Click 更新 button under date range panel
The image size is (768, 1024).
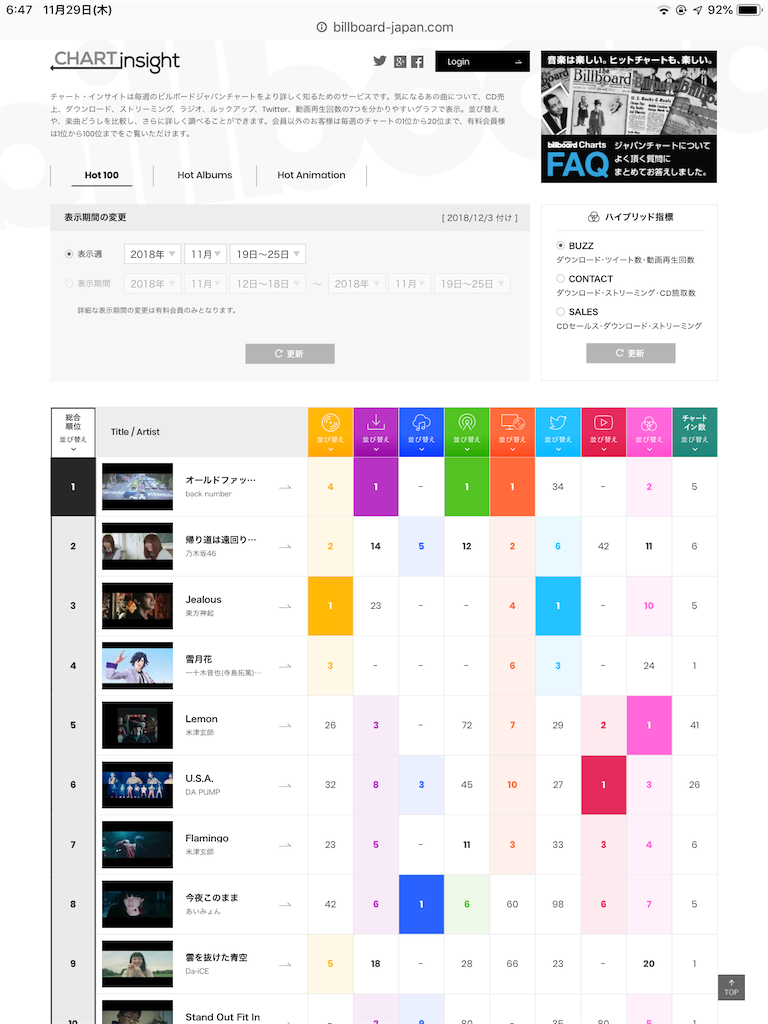tap(290, 353)
